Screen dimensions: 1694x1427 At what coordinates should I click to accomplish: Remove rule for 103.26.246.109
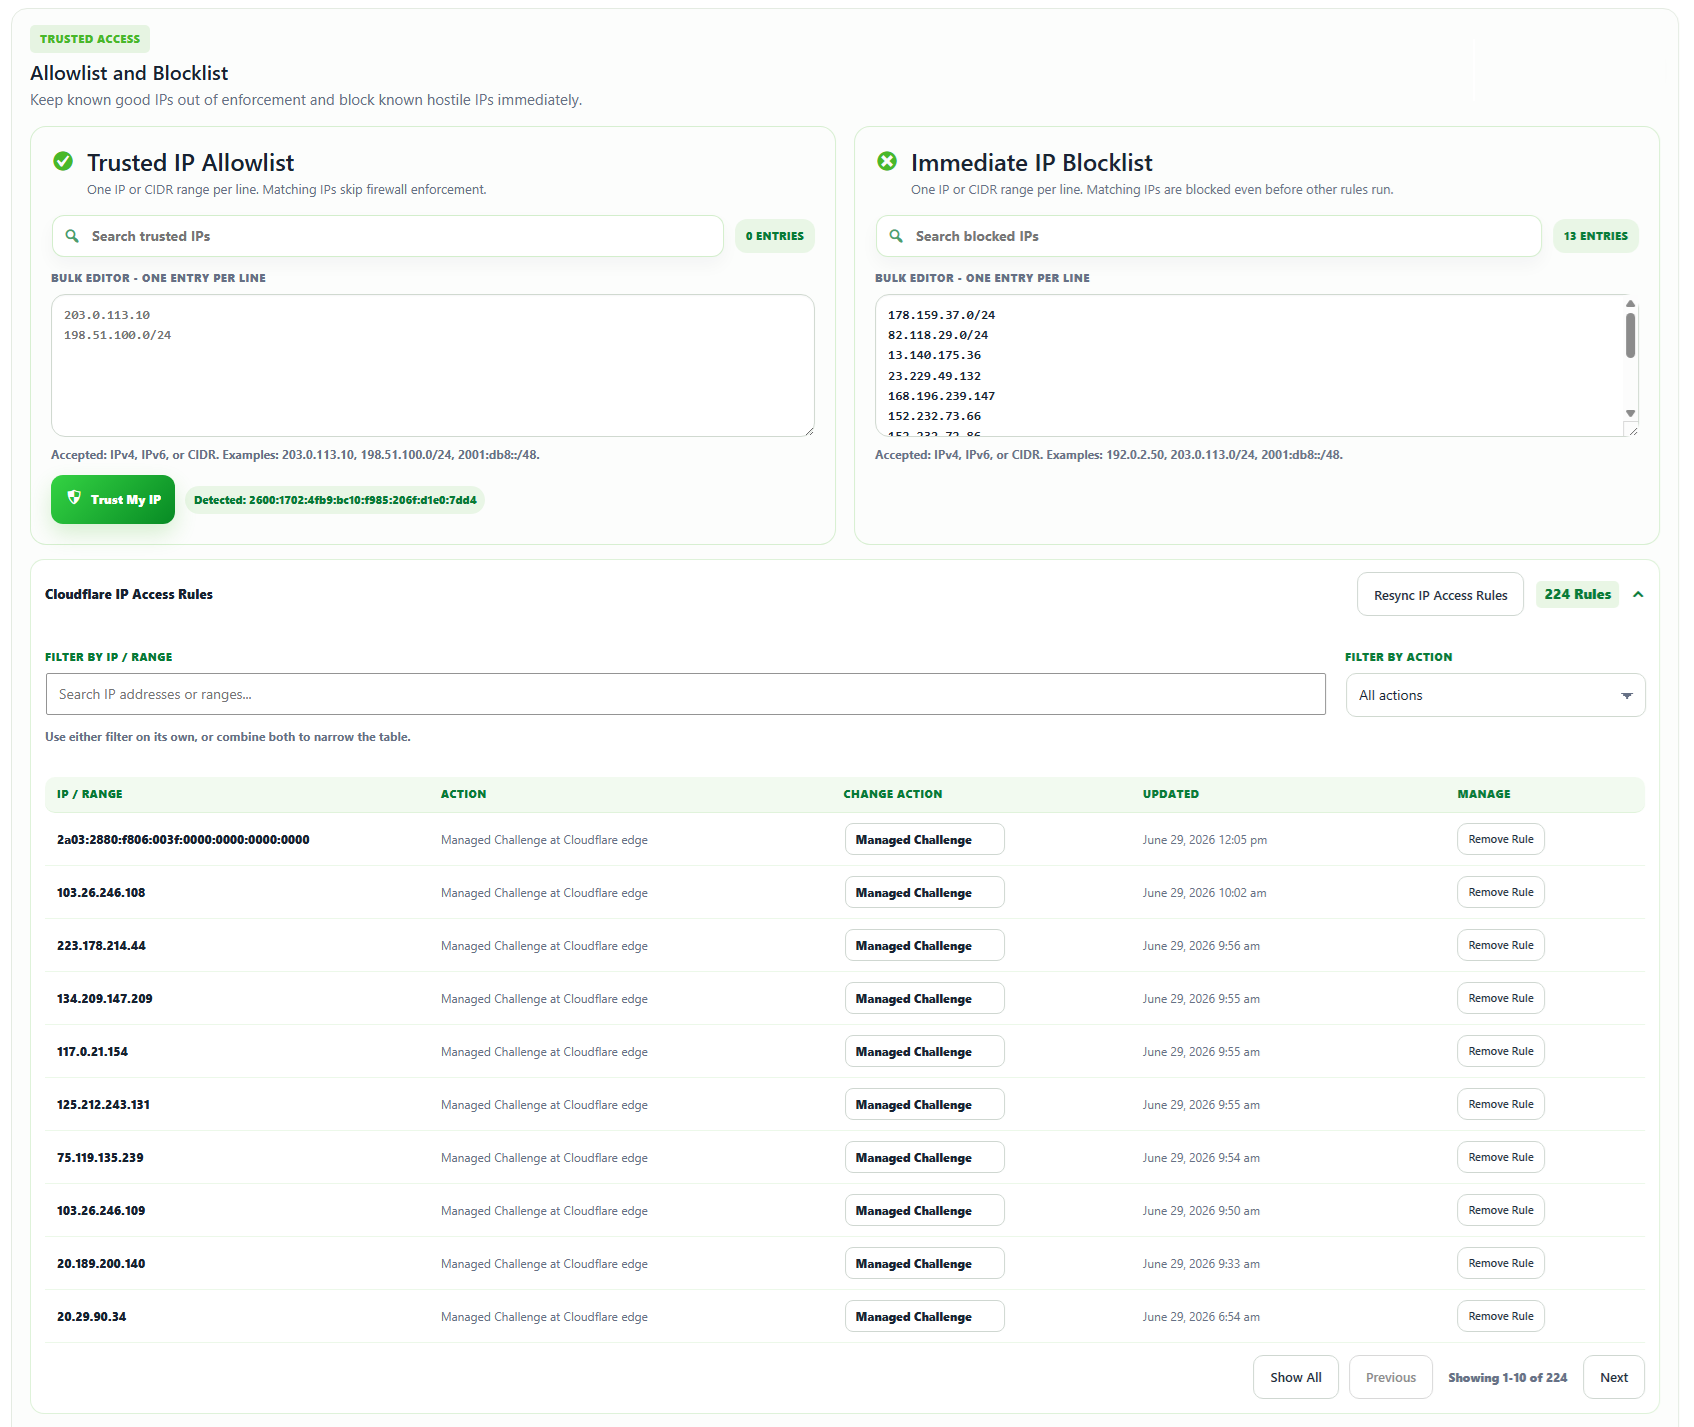pyautogui.click(x=1500, y=1210)
